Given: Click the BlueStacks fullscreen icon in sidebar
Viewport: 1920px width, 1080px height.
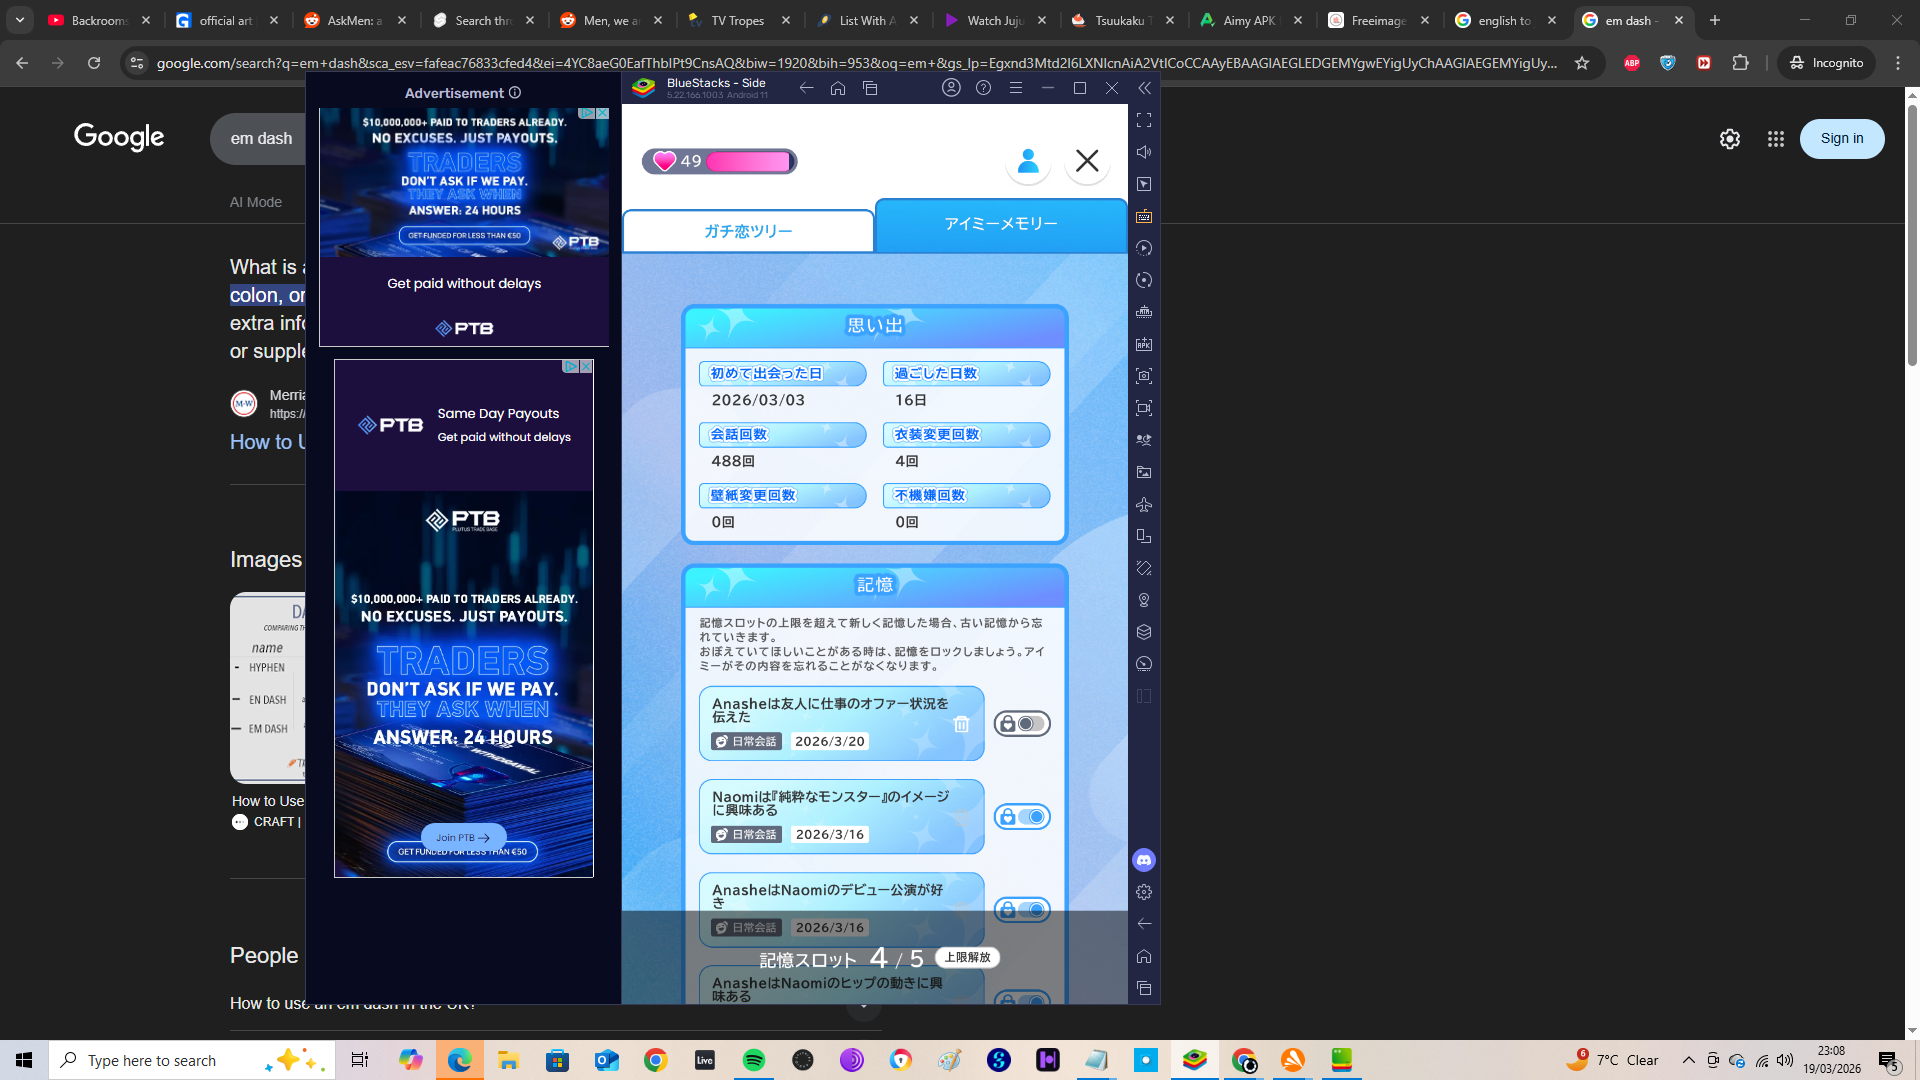Looking at the screenshot, I should pos(1144,120).
